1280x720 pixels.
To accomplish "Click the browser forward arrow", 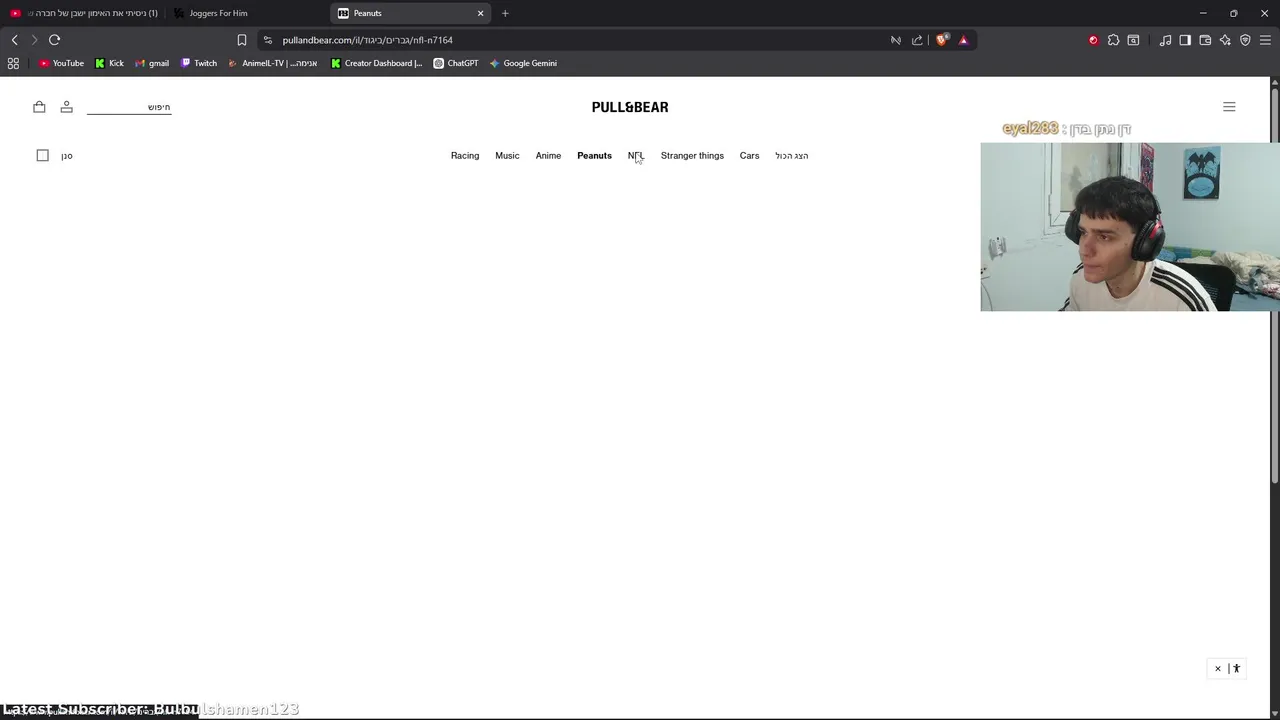I will (34, 40).
